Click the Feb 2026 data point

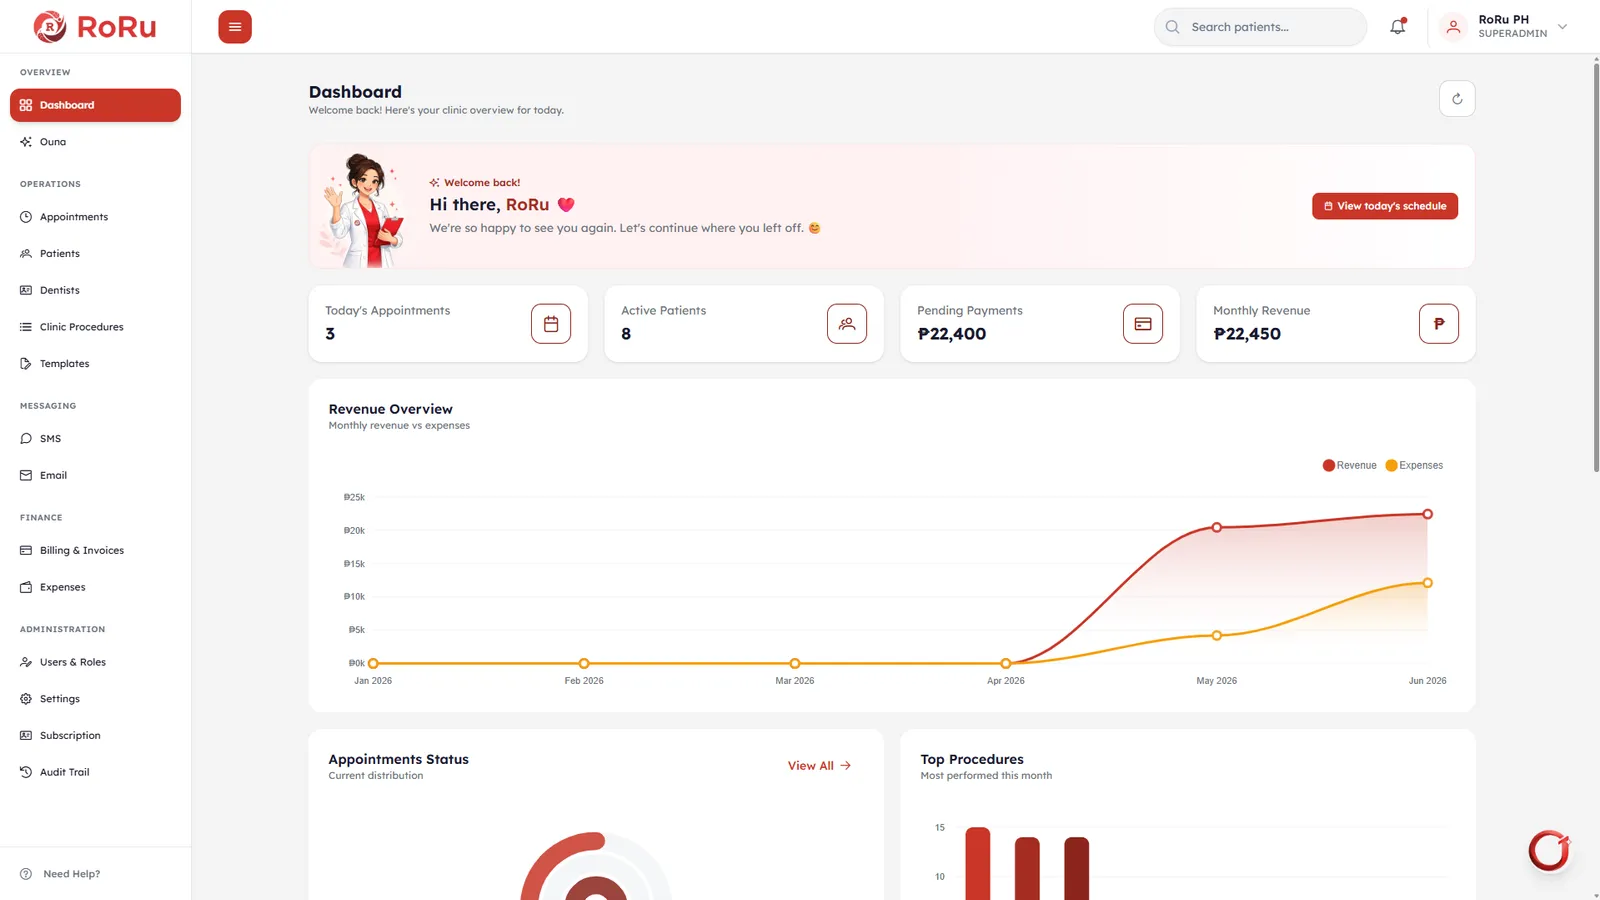pyautogui.click(x=584, y=663)
